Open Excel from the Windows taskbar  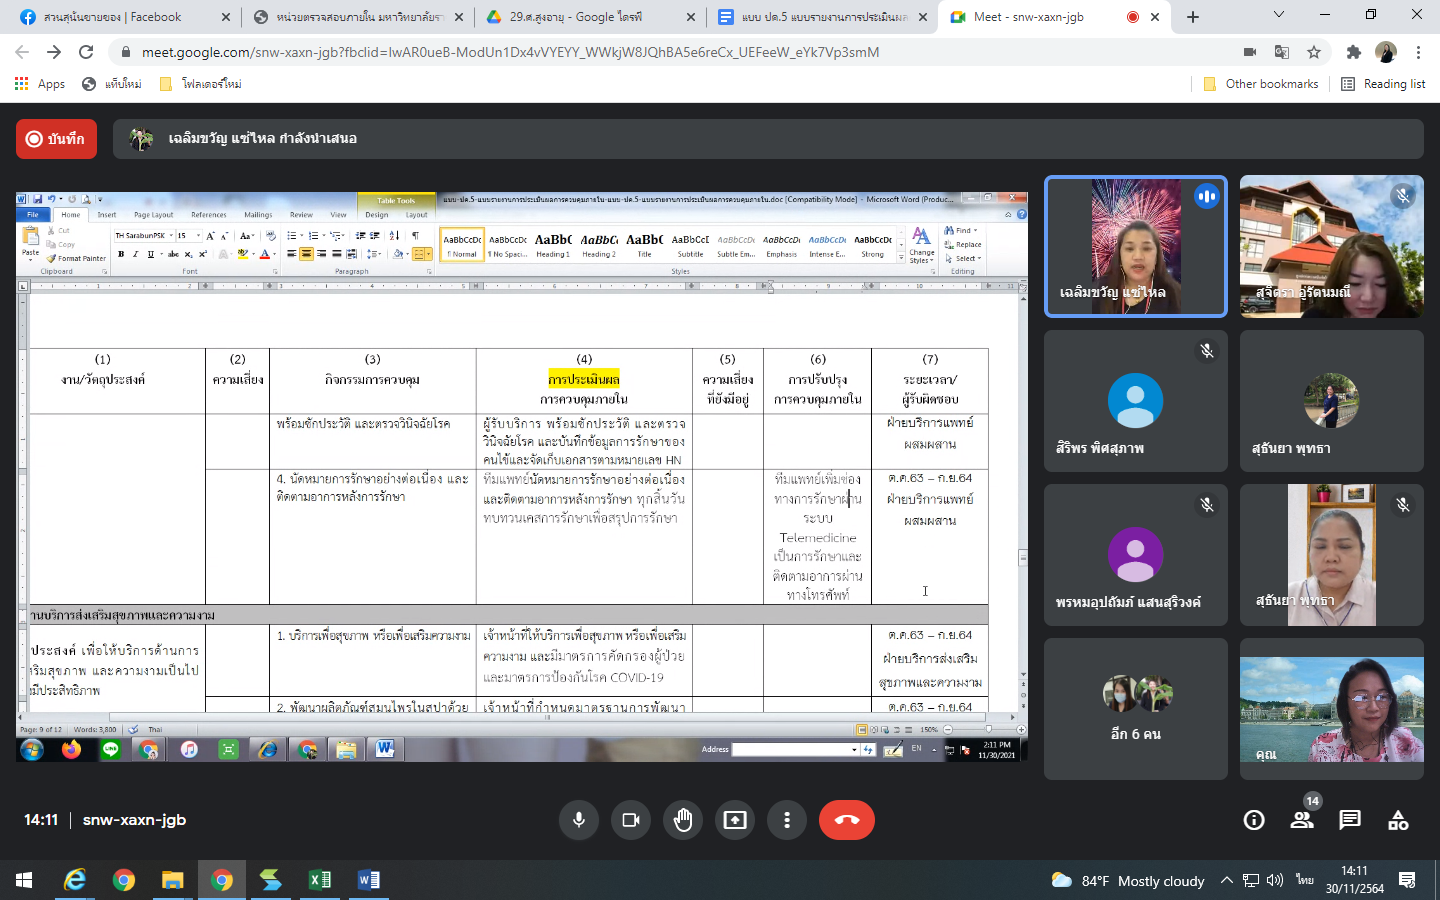[x=320, y=880]
